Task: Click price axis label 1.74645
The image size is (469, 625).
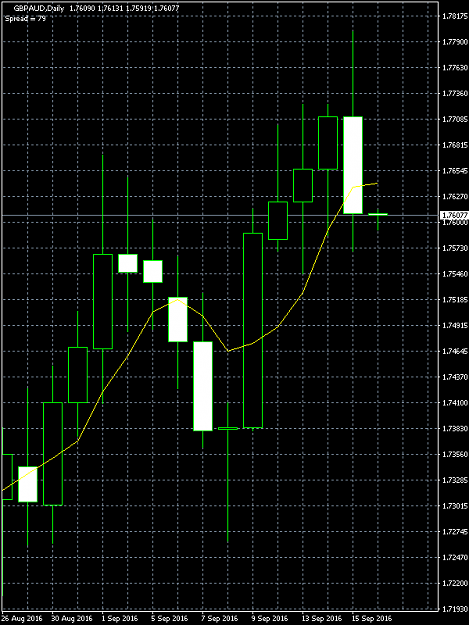Action: coord(455,351)
